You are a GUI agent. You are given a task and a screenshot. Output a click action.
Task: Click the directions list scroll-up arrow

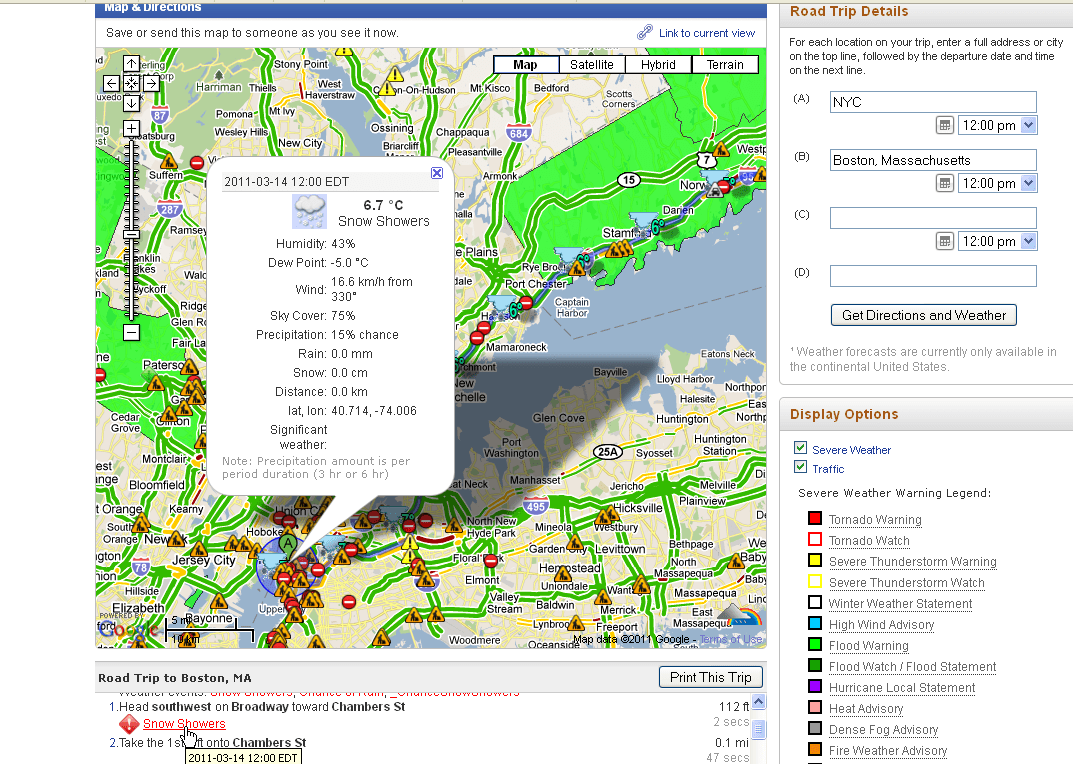pyautogui.click(x=758, y=702)
